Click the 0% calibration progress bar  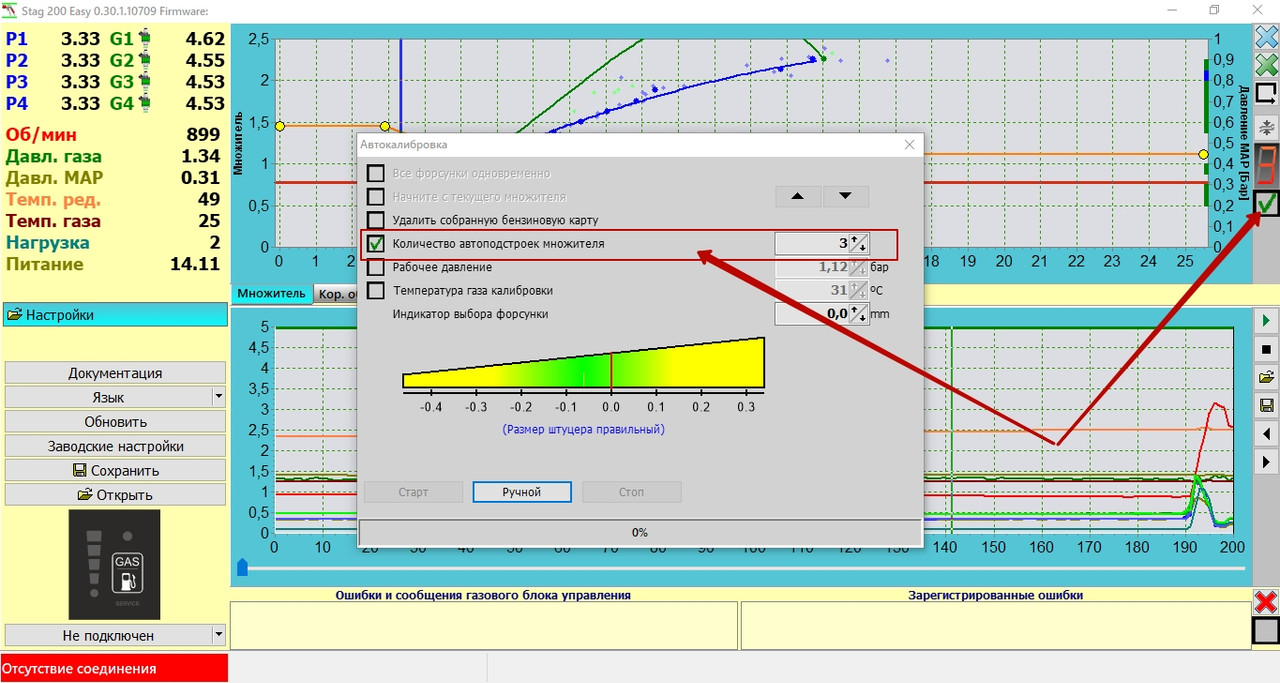pos(639,532)
